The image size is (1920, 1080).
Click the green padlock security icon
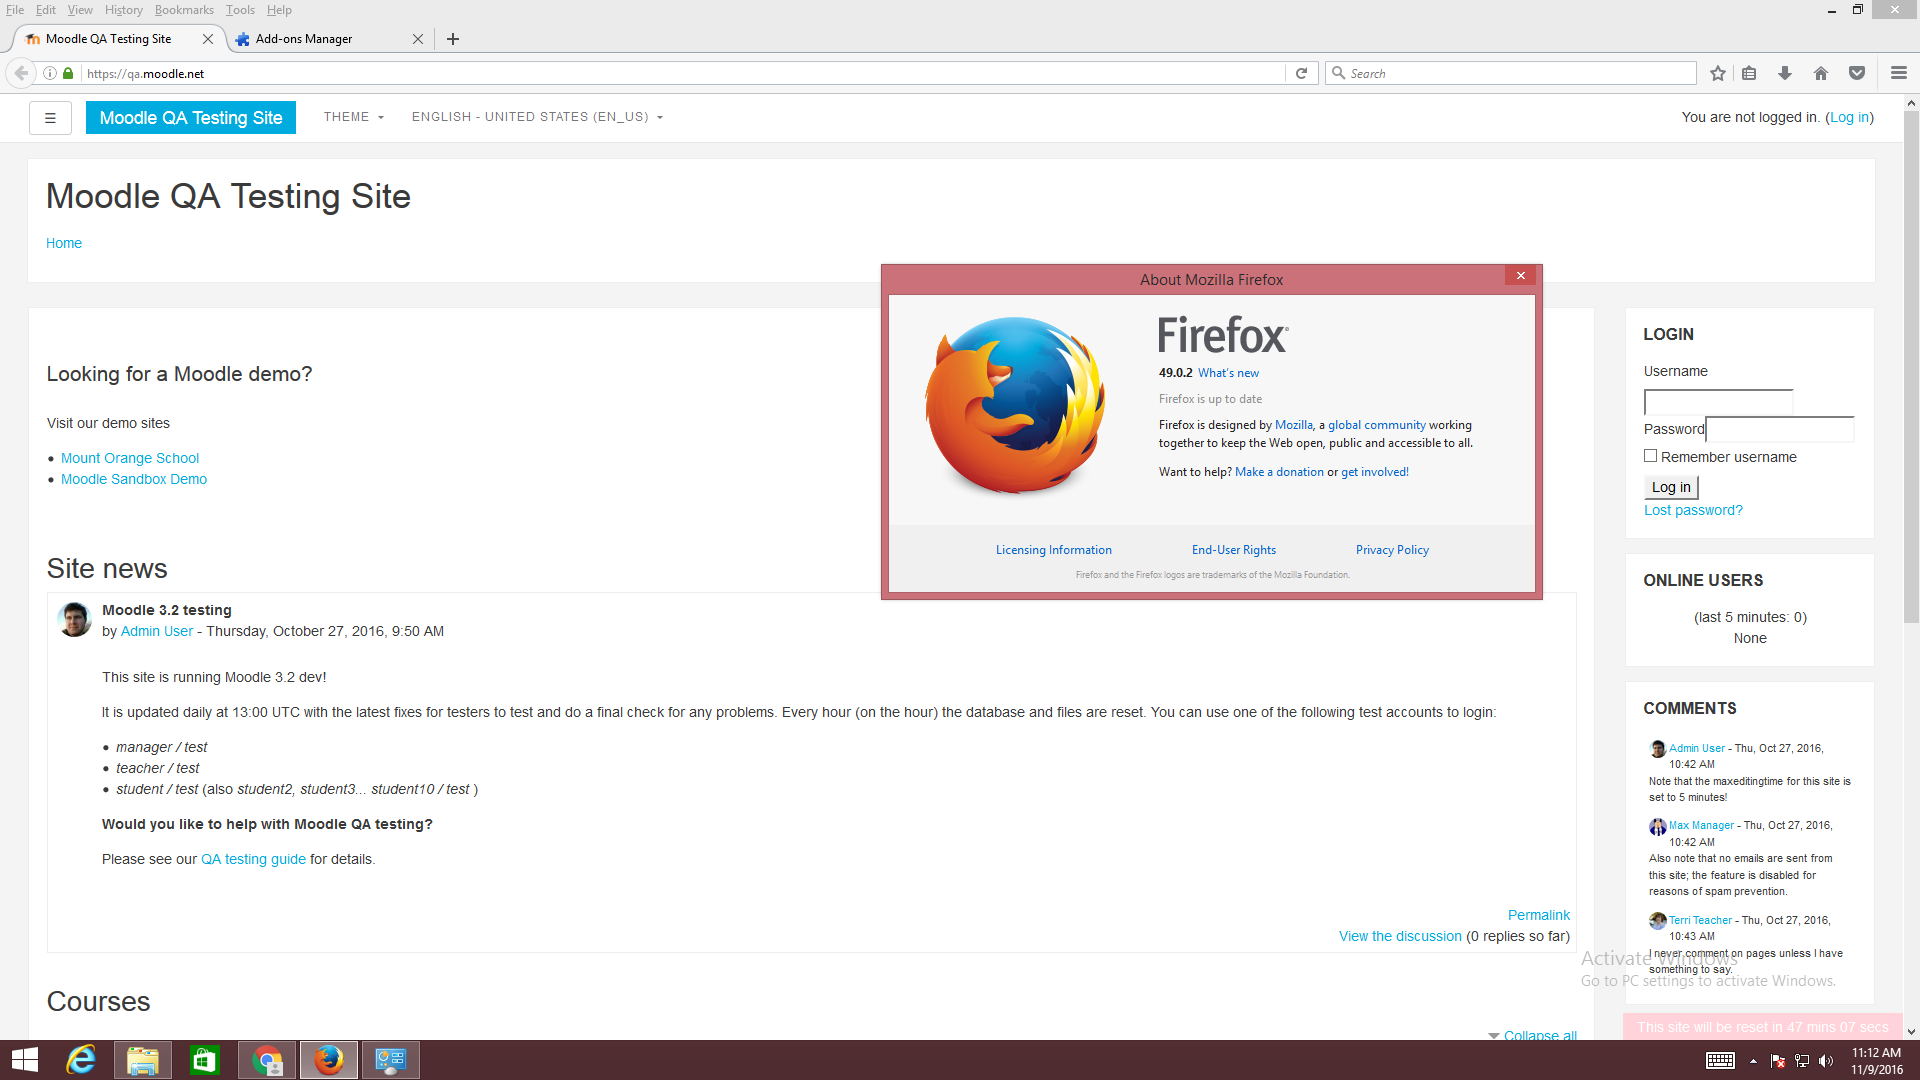click(x=68, y=73)
